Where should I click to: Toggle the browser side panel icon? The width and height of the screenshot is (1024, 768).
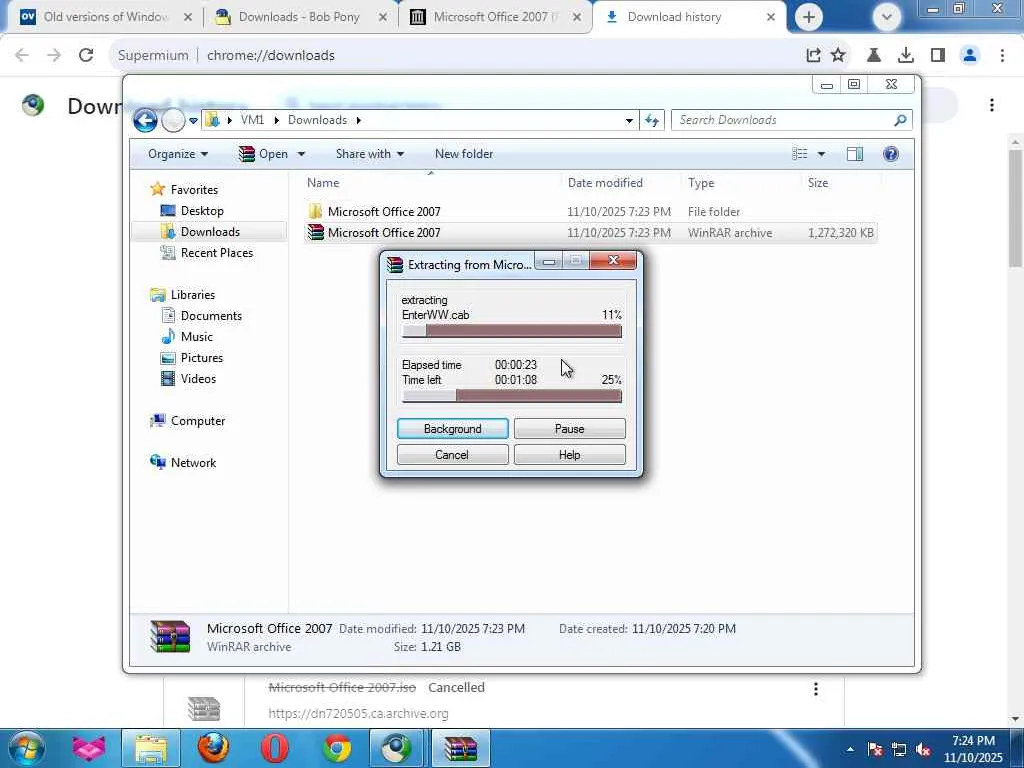938,56
